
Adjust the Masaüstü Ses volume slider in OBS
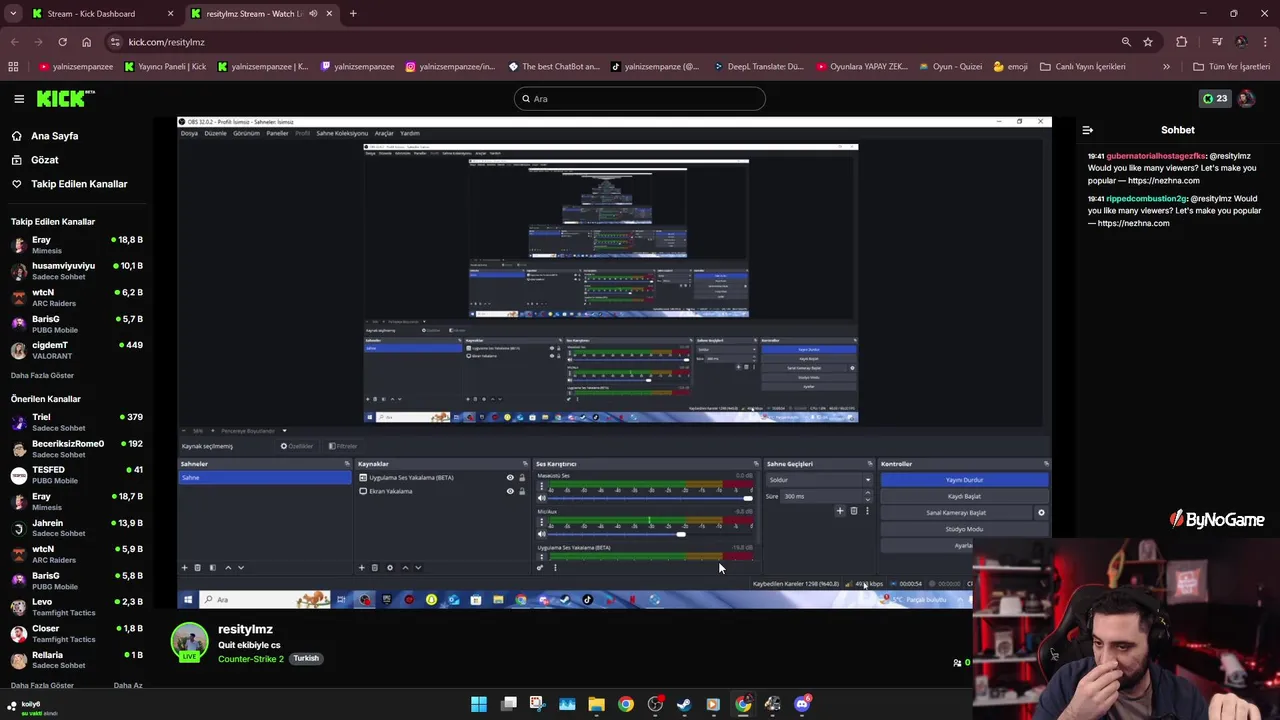point(651,497)
